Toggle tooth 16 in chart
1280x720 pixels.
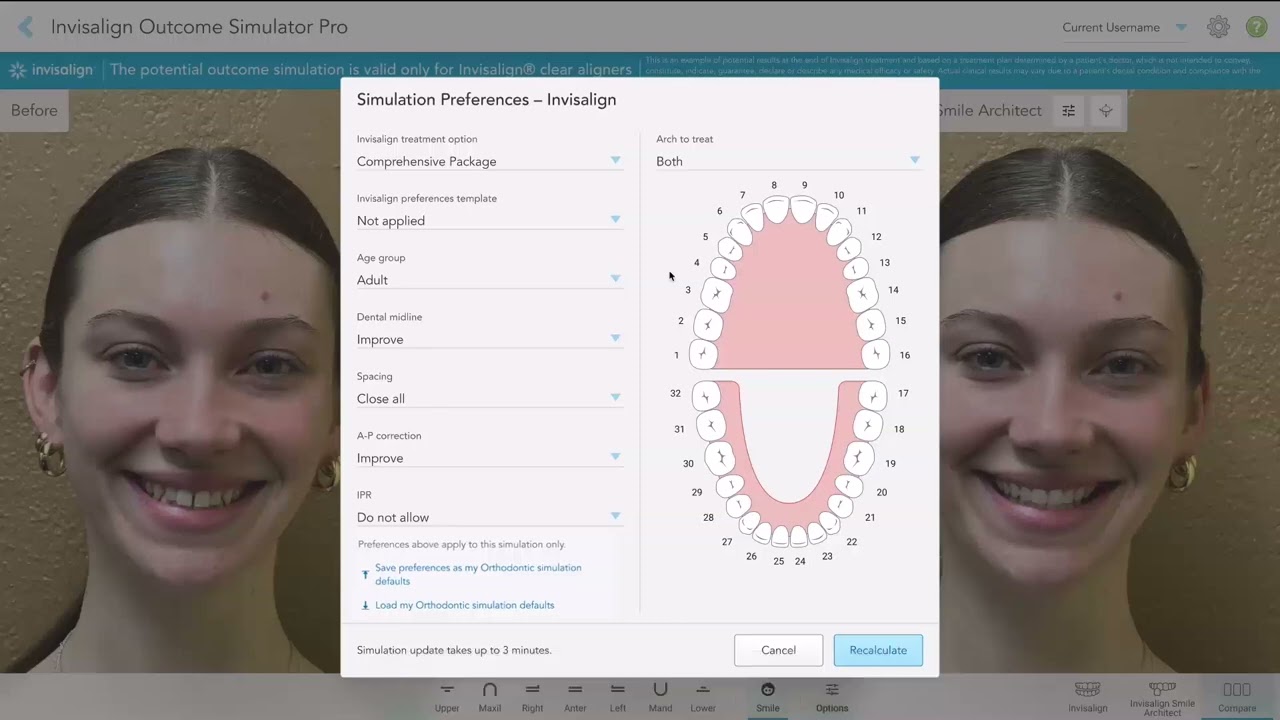click(875, 354)
